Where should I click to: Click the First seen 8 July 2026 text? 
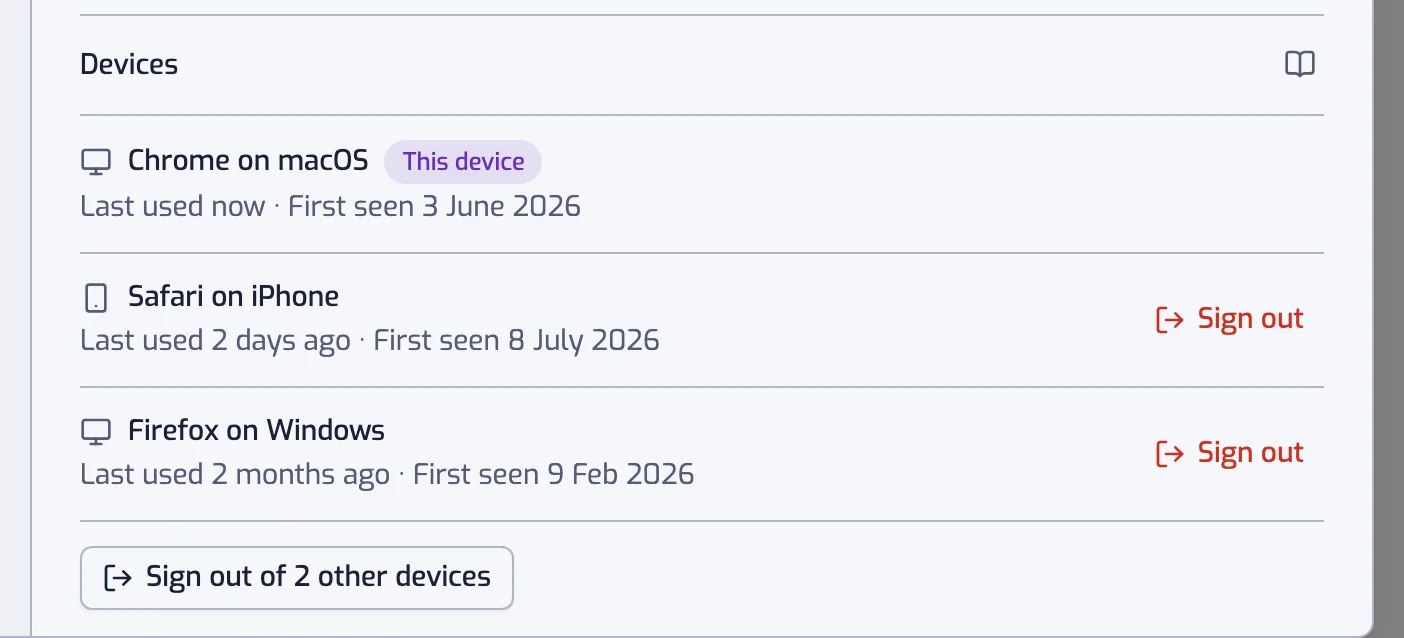(x=516, y=340)
